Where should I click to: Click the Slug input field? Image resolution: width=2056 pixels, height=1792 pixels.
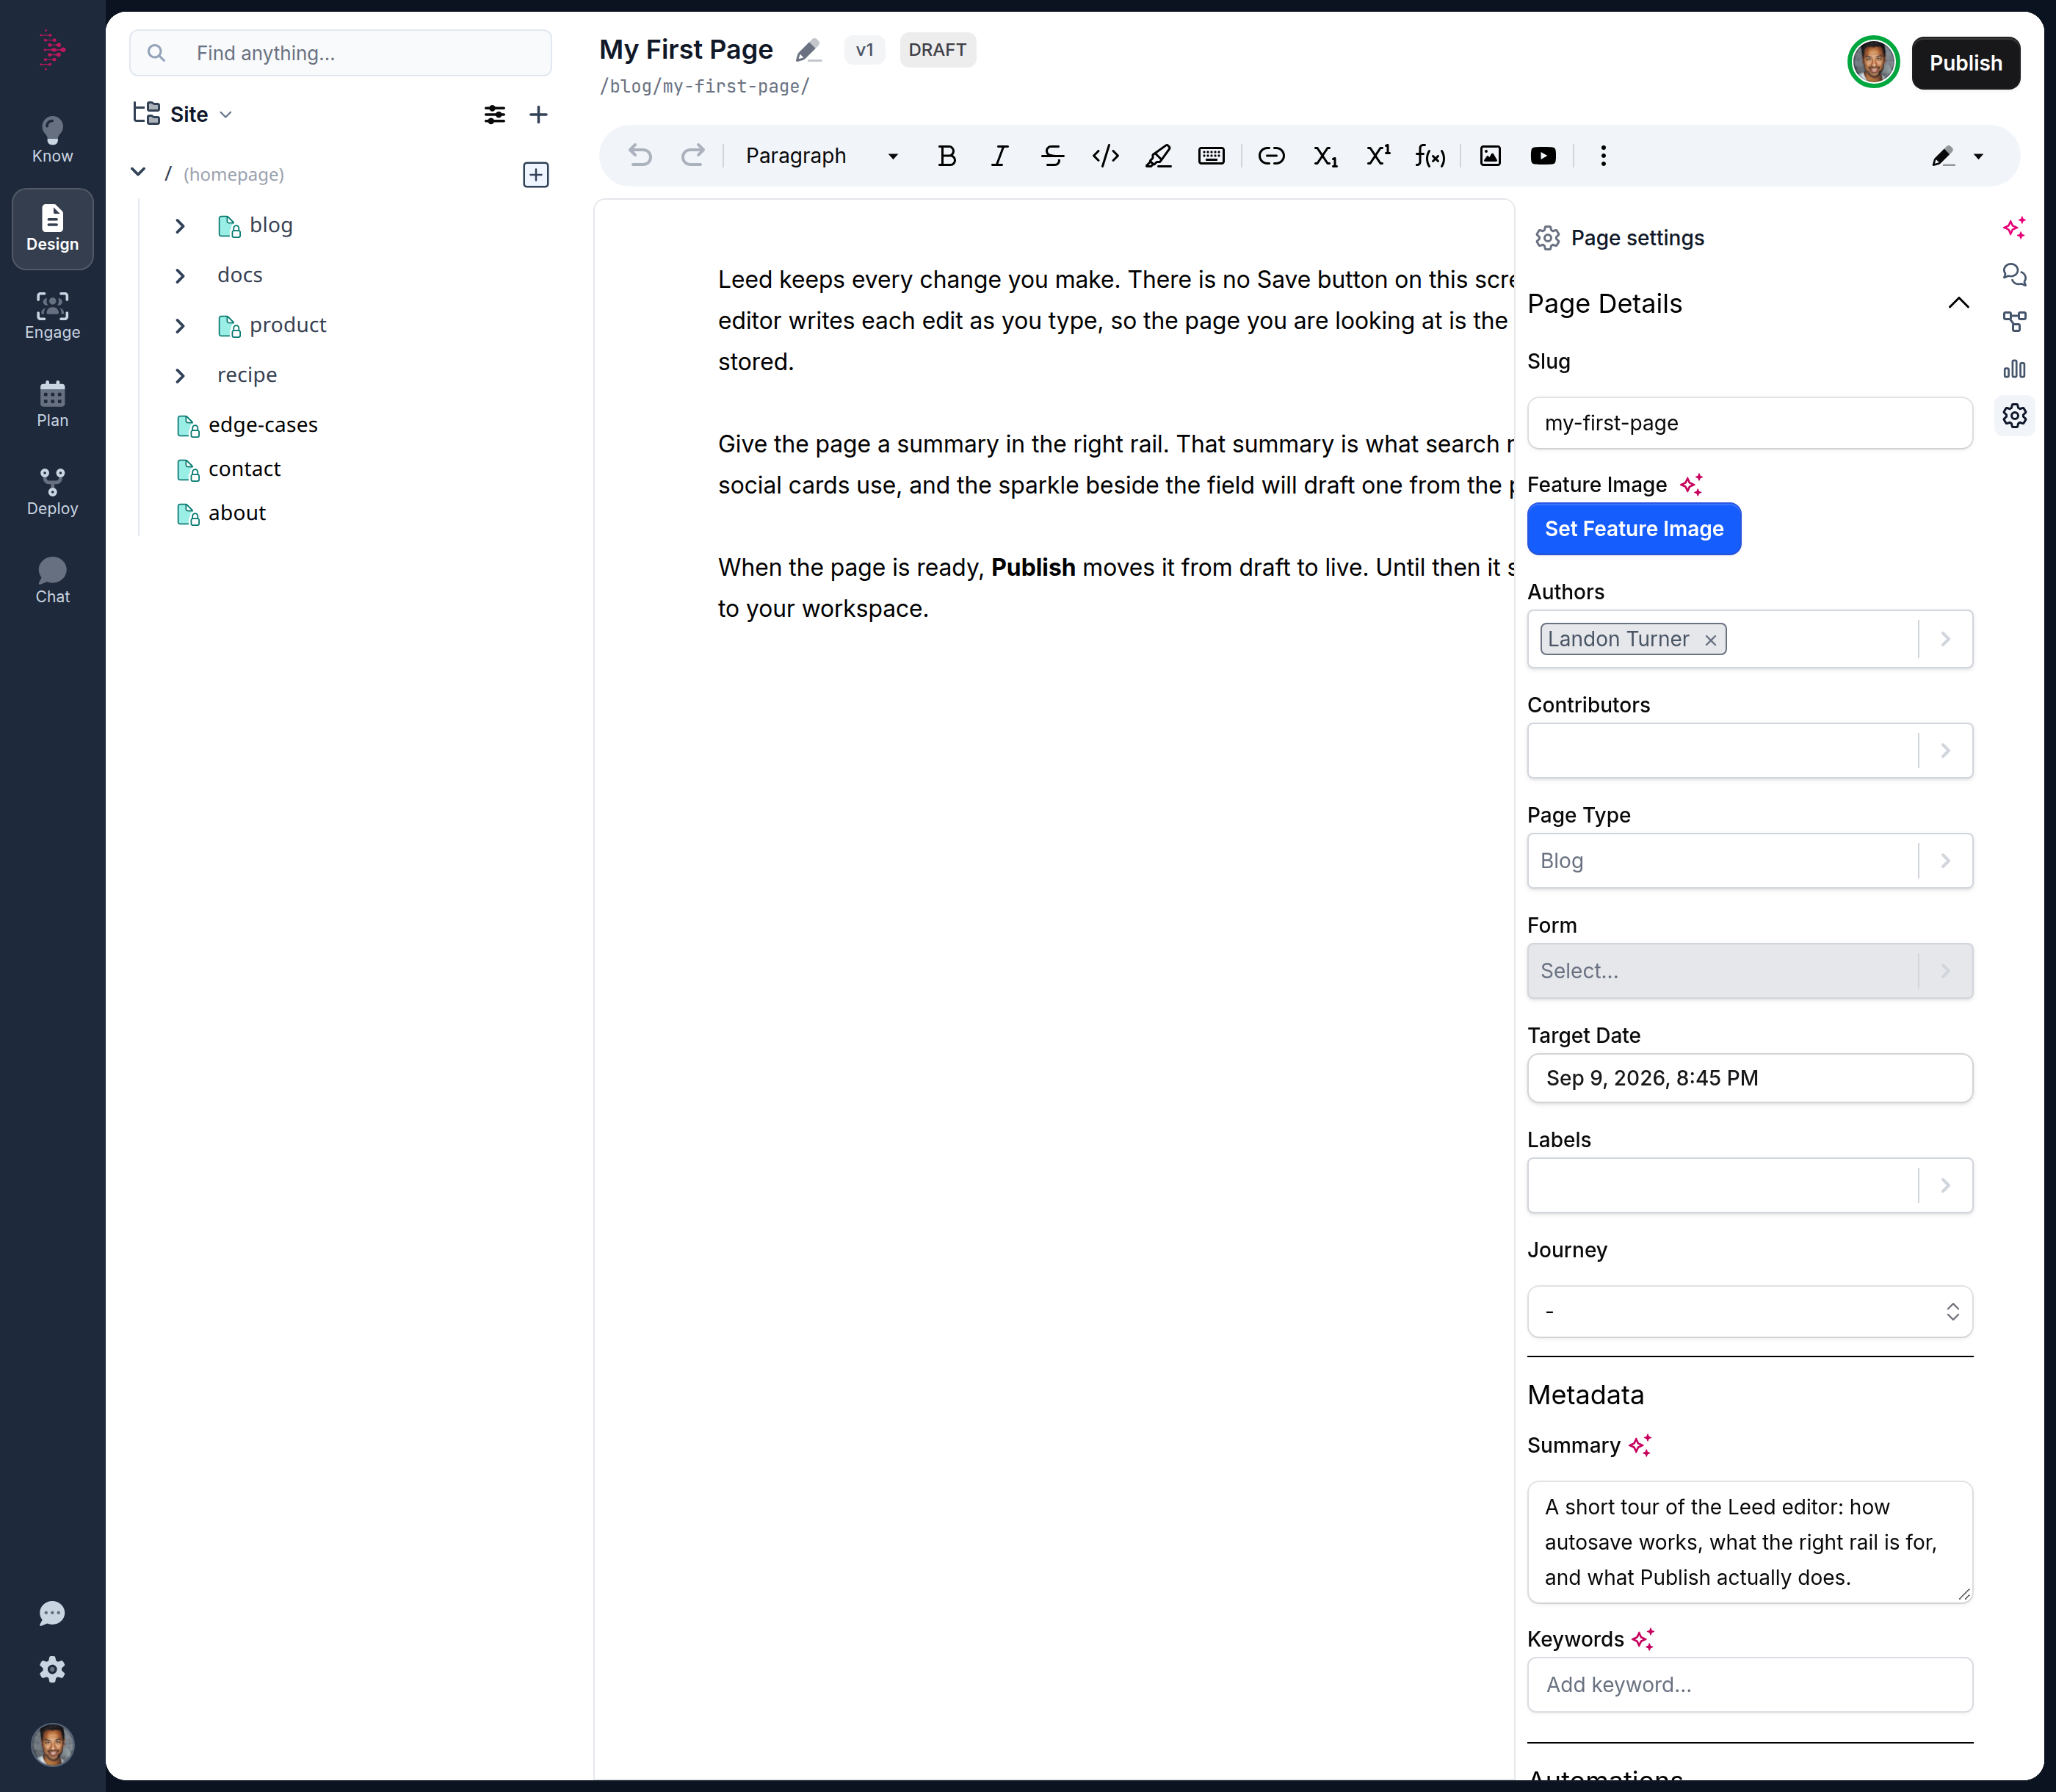[1750, 423]
